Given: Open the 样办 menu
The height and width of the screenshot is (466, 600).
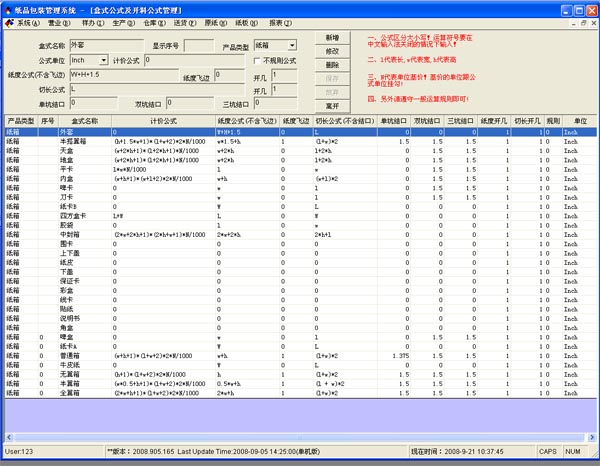Looking at the screenshot, I should (x=93, y=23).
